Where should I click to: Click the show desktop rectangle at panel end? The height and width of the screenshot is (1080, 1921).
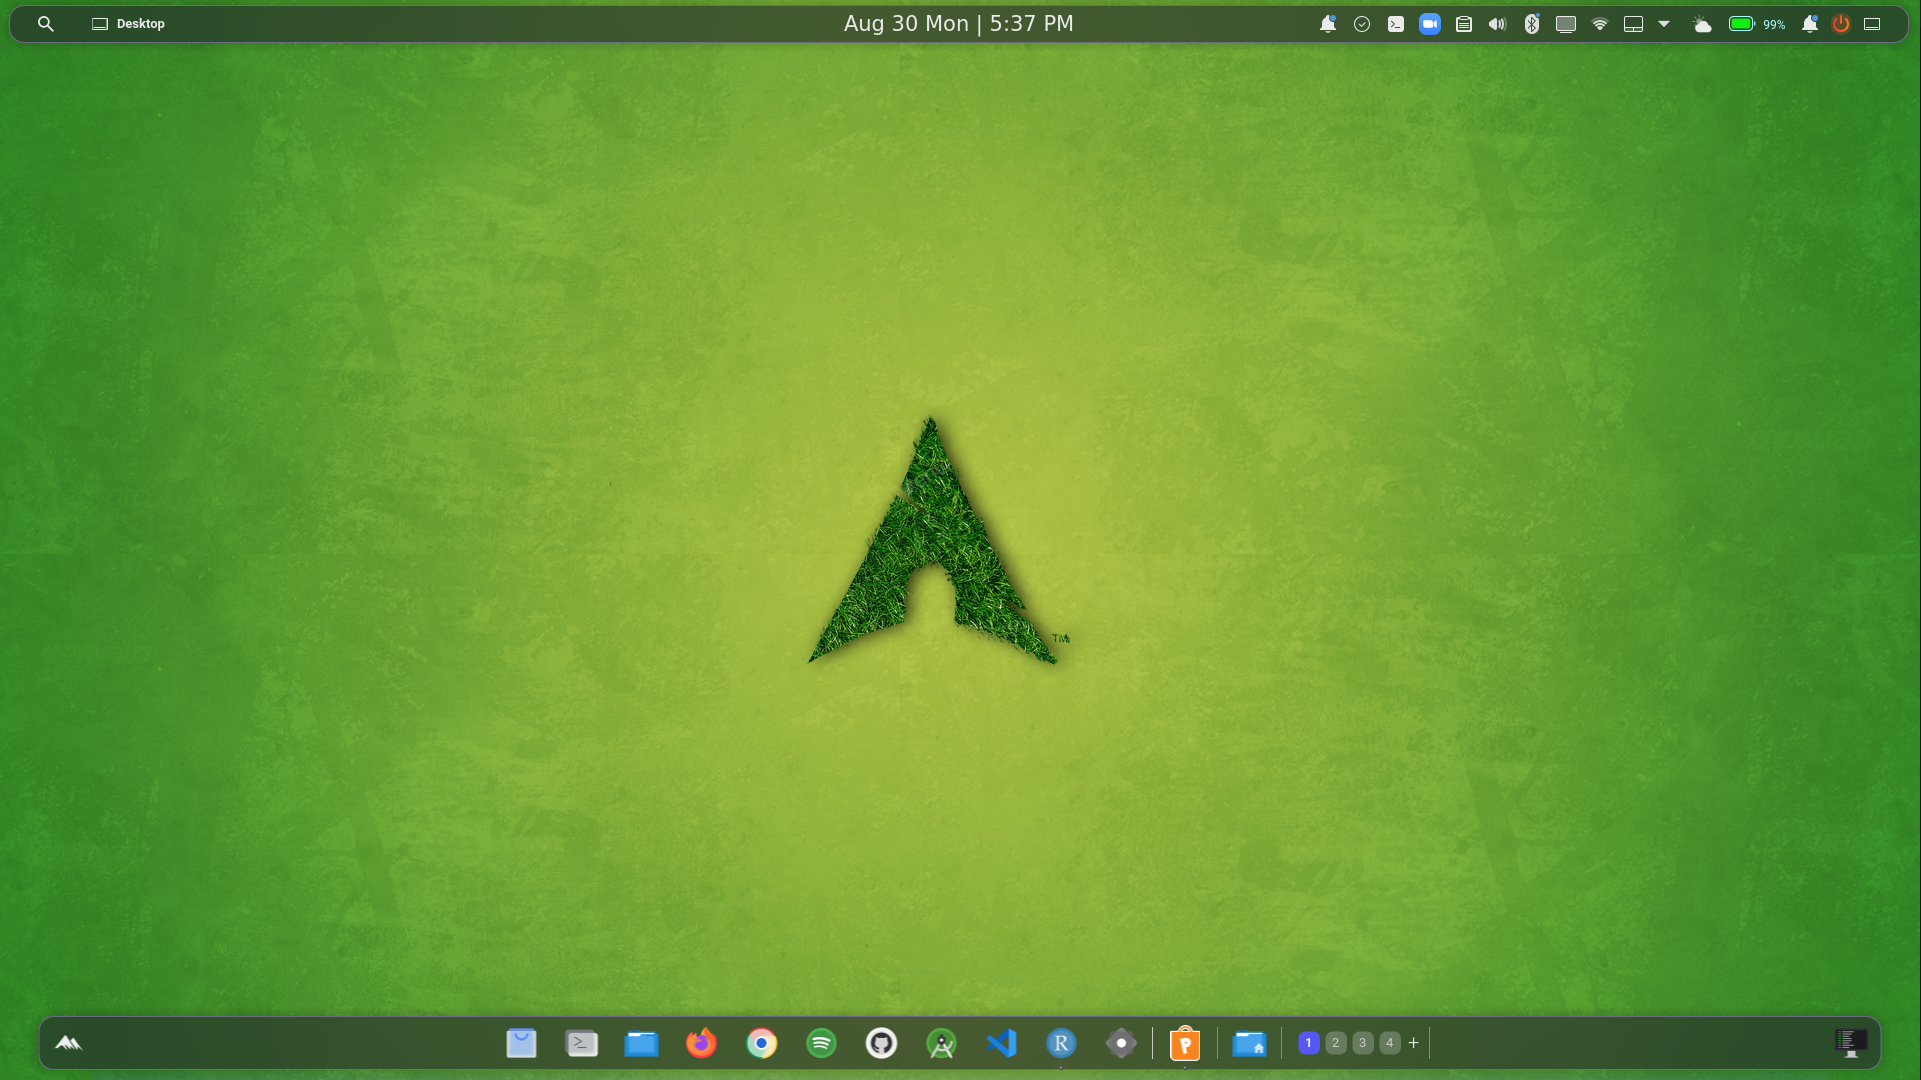(1872, 24)
